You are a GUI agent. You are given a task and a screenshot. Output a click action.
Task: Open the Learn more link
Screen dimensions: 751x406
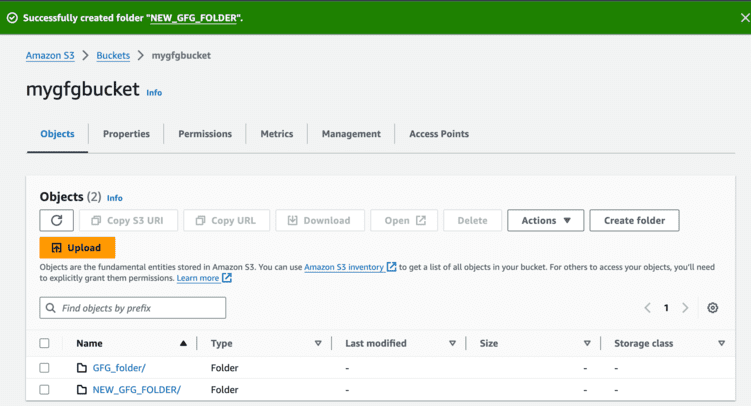click(204, 278)
